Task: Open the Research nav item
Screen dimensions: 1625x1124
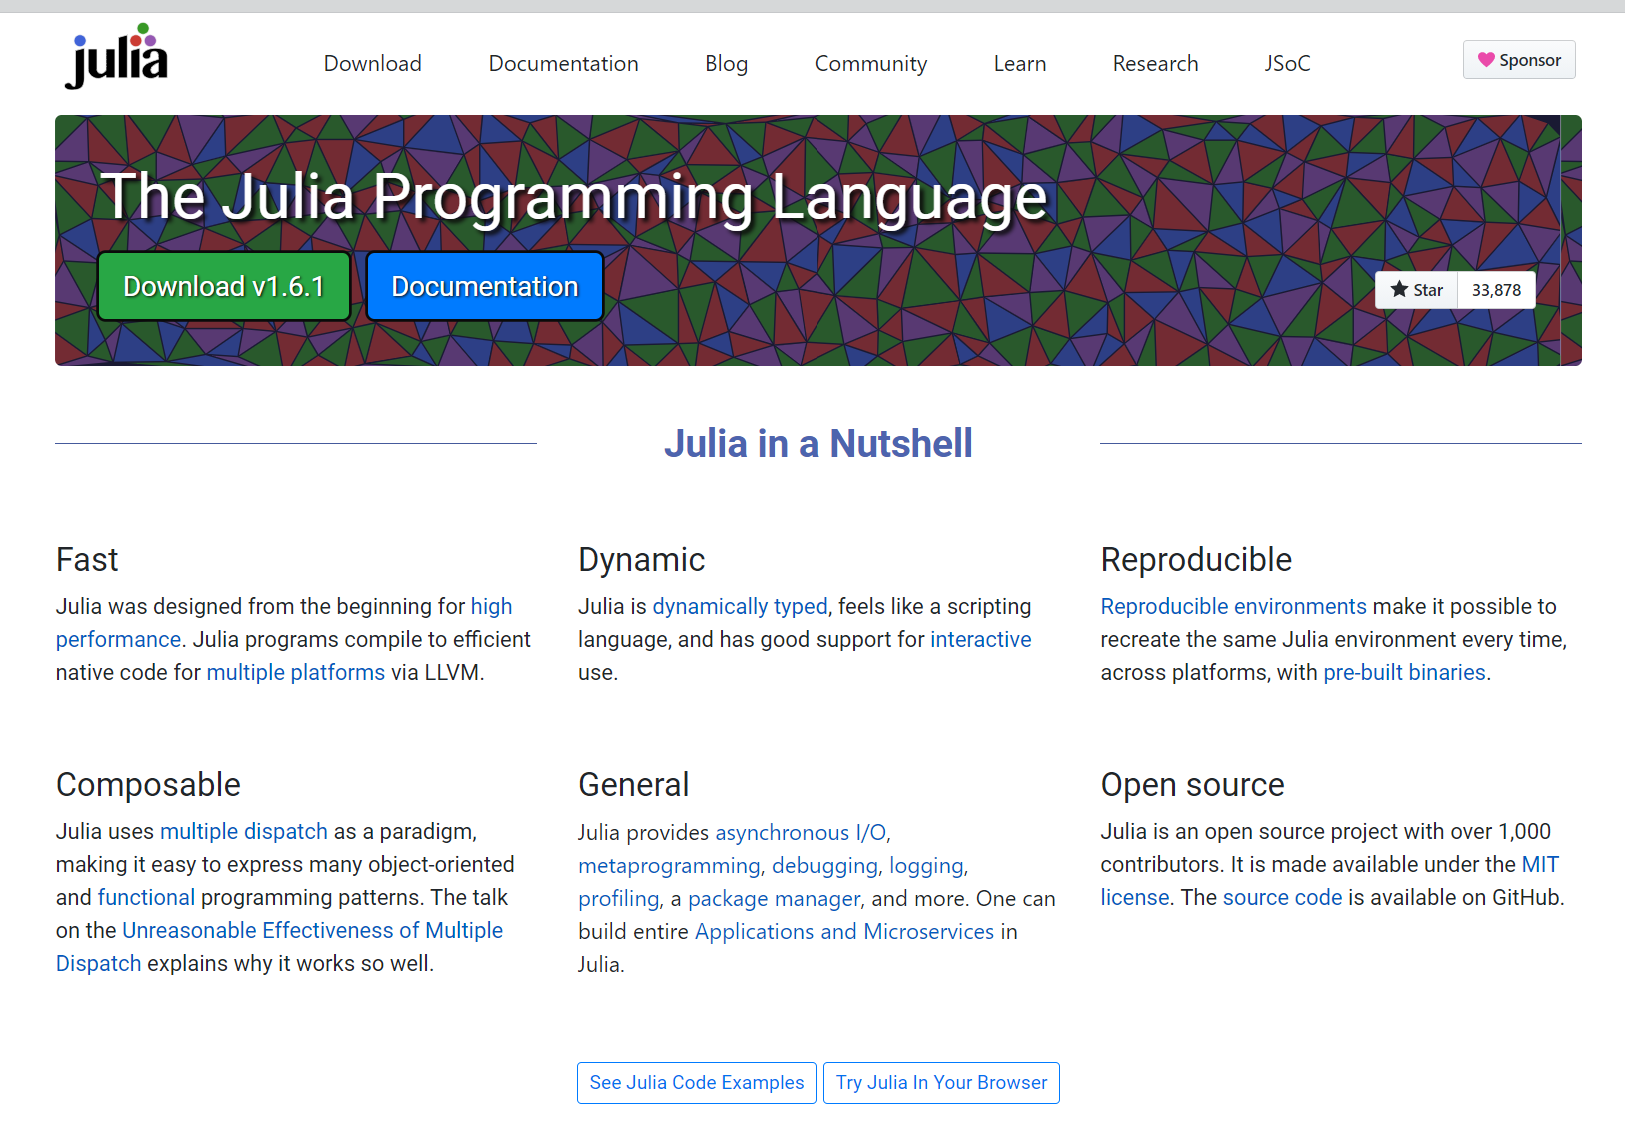Action: [1155, 64]
